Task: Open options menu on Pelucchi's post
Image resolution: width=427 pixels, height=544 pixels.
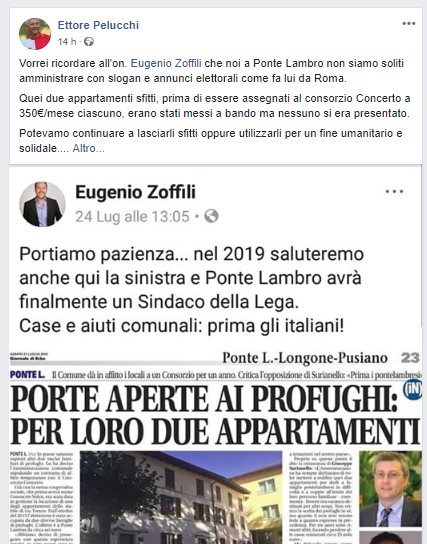Action: pyautogui.click(x=409, y=24)
